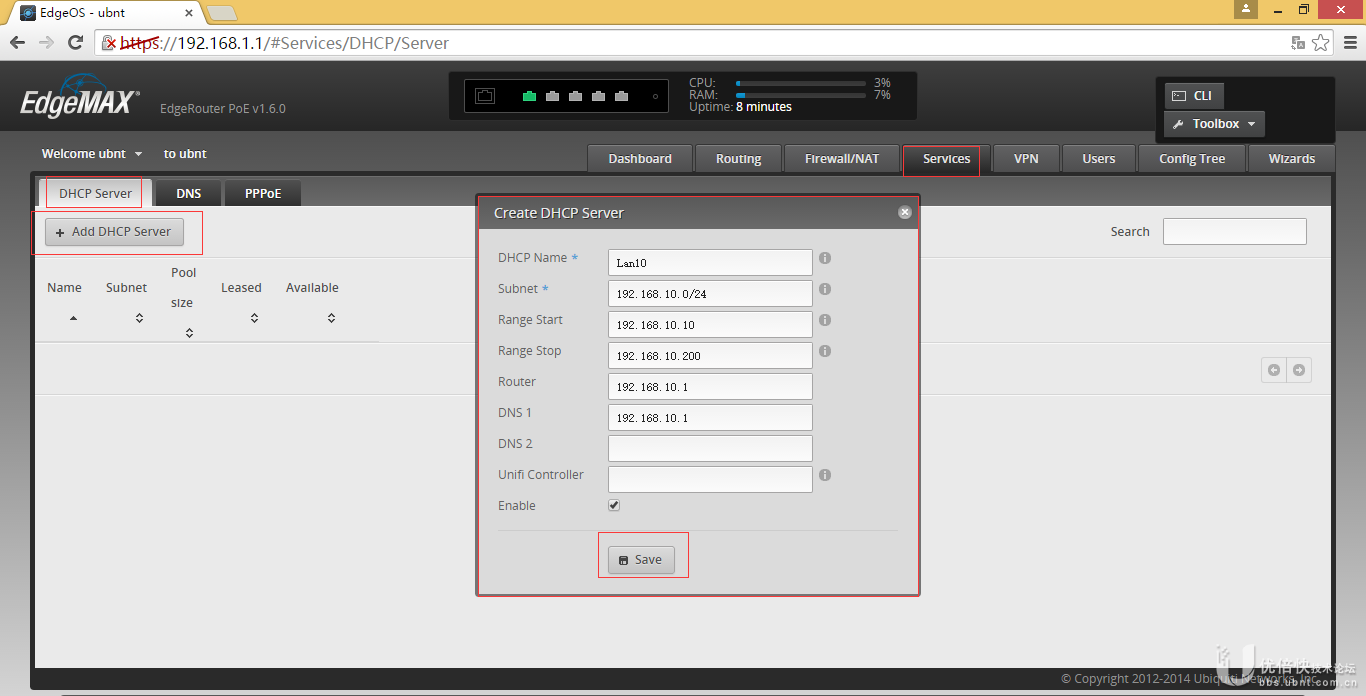The width and height of the screenshot is (1366, 696).
Task: Switch to the Firewall/NAT tab
Action: pyautogui.click(x=842, y=159)
